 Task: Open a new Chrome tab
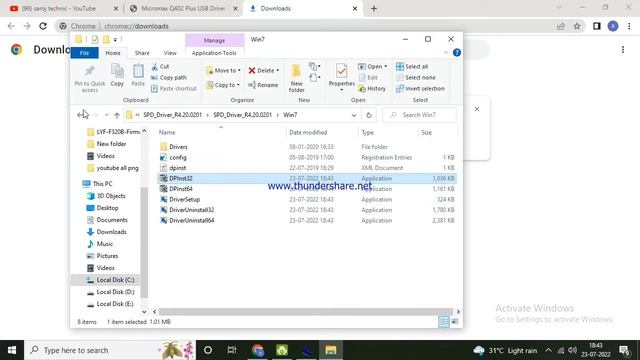tap(374, 9)
